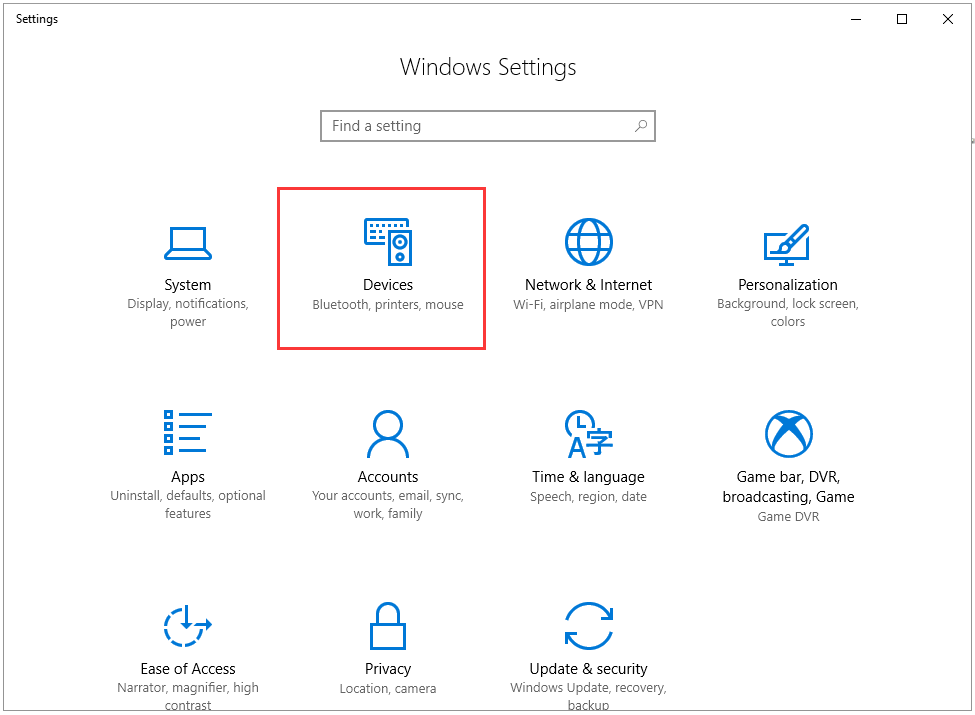The image size is (975, 715).
Task: Click 'Wi-Fi, airplane mode, VPN' description
Action: (x=588, y=305)
